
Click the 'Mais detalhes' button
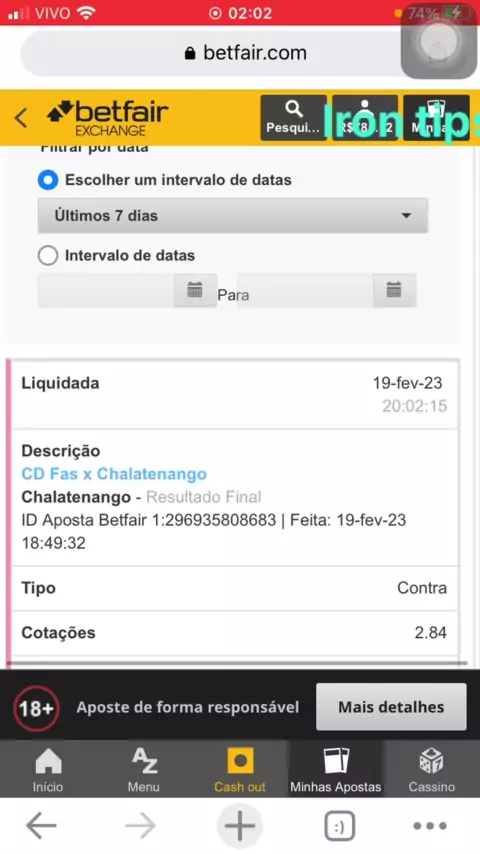pos(391,707)
